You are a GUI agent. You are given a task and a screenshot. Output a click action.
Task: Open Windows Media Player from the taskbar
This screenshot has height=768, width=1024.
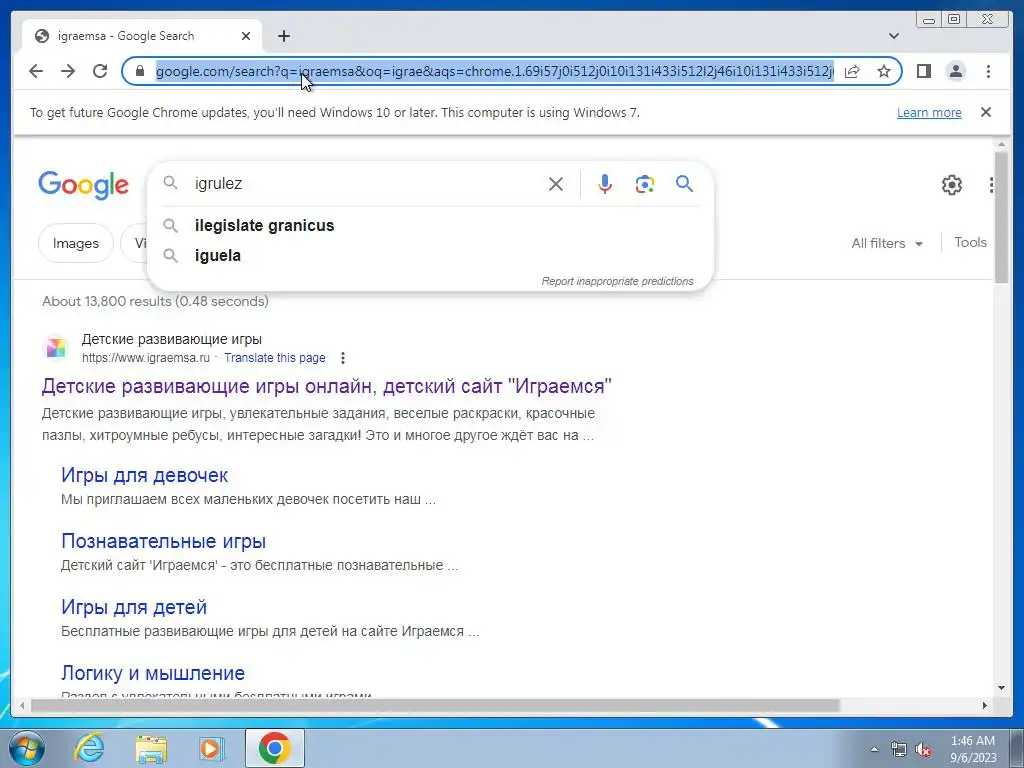pos(211,748)
